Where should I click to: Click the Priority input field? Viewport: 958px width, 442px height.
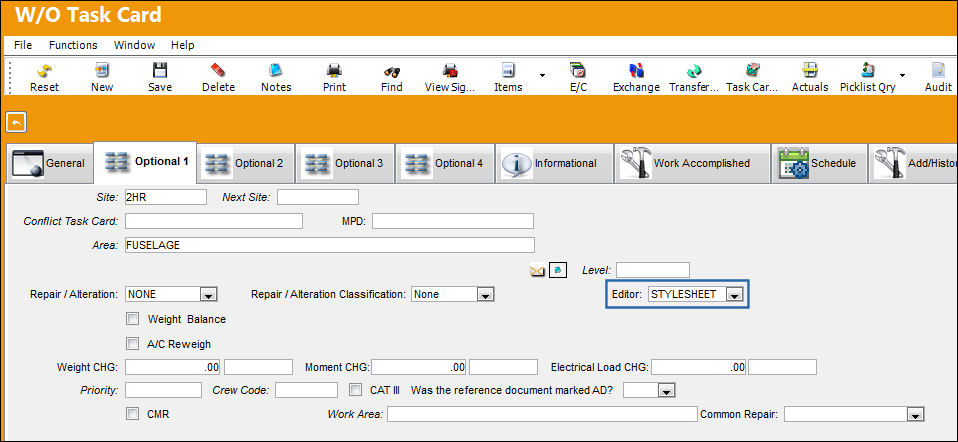coord(163,390)
